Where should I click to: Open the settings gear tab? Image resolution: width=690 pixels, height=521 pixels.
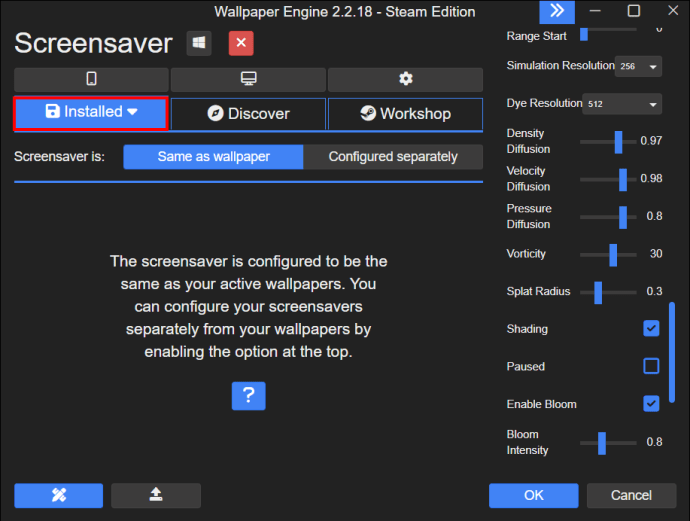[405, 79]
